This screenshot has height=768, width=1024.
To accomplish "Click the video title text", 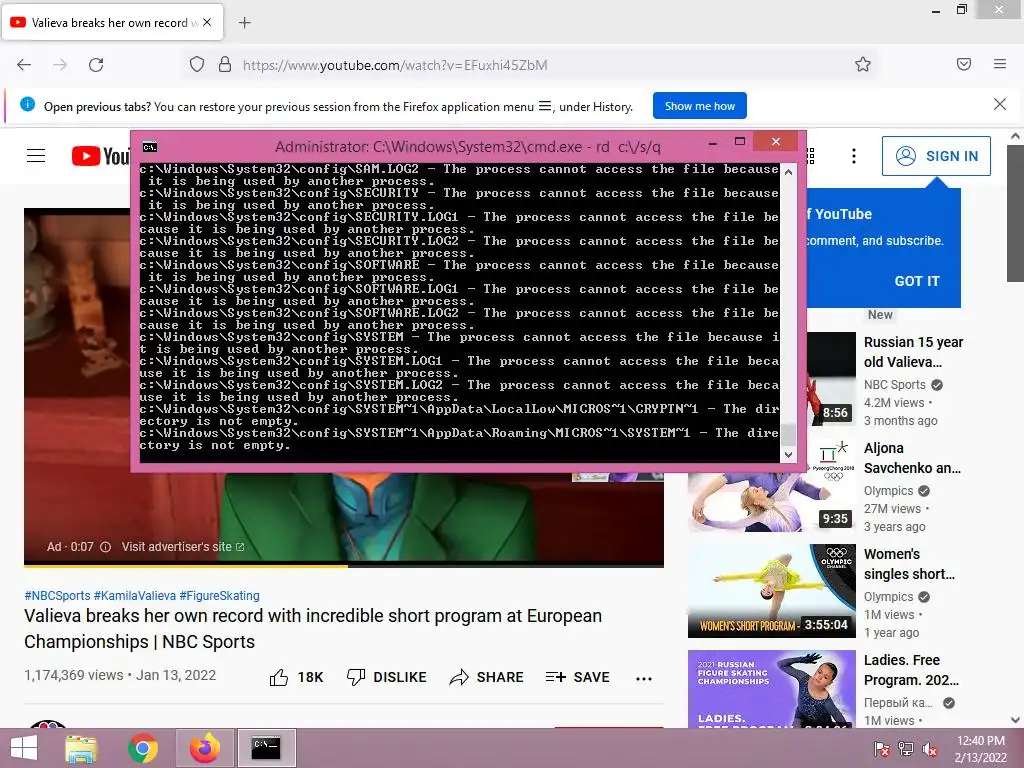I will [313, 629].
